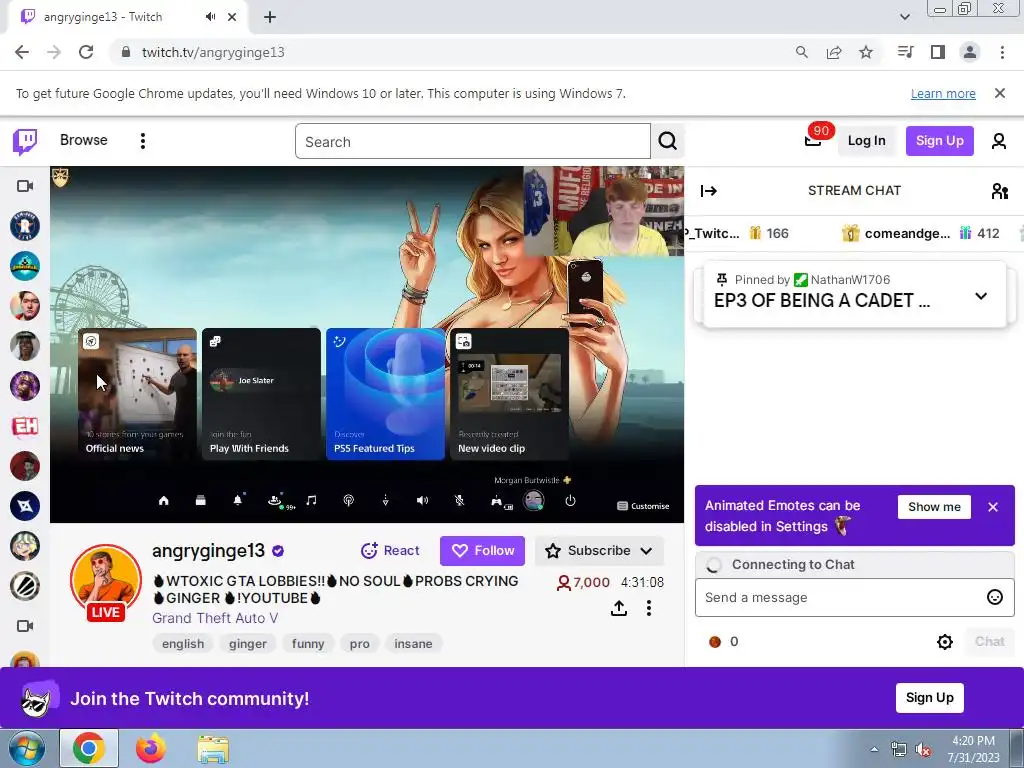Click the New video clip card
Screen dimensions: 1024x768
coord(509,394)
